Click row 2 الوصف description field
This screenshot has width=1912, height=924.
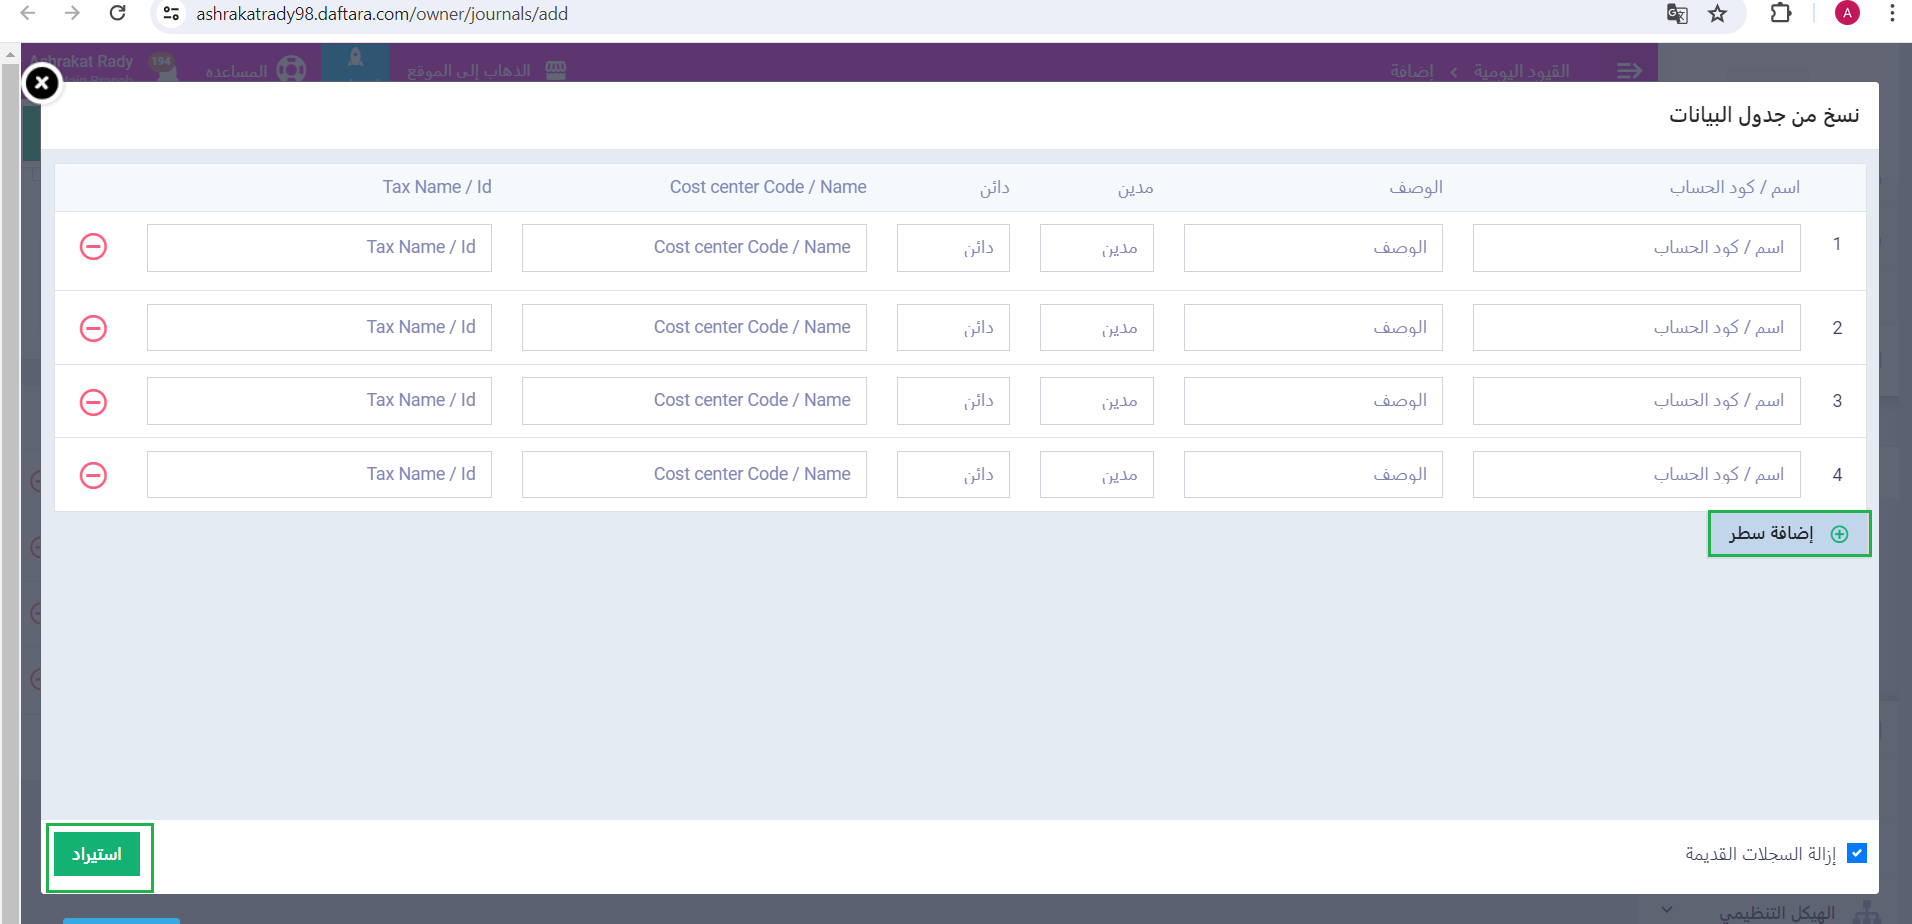click(x=1312, y=328)
